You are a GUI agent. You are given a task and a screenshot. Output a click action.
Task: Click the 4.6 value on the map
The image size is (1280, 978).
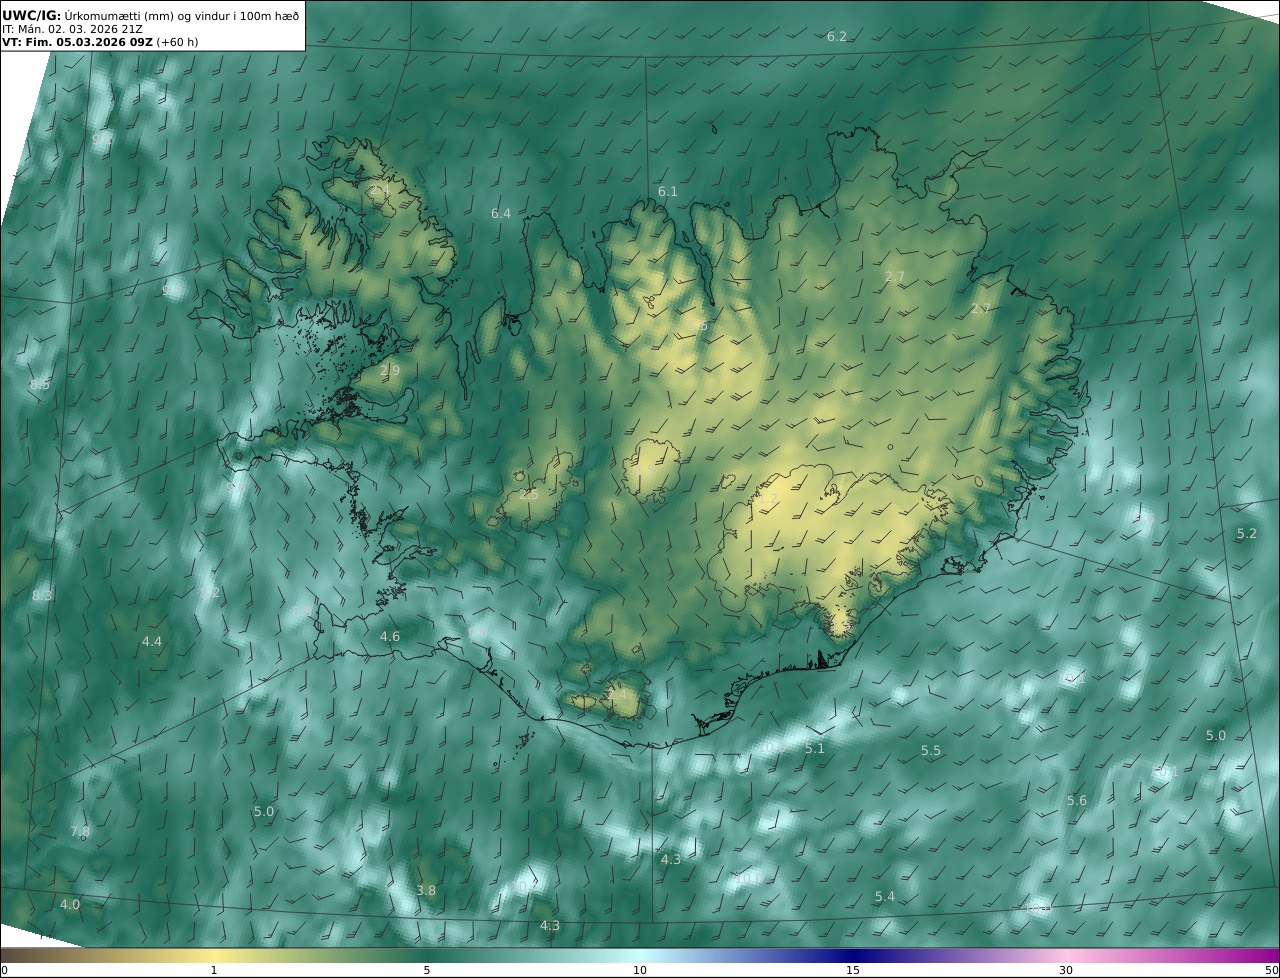tap(390, 637)
